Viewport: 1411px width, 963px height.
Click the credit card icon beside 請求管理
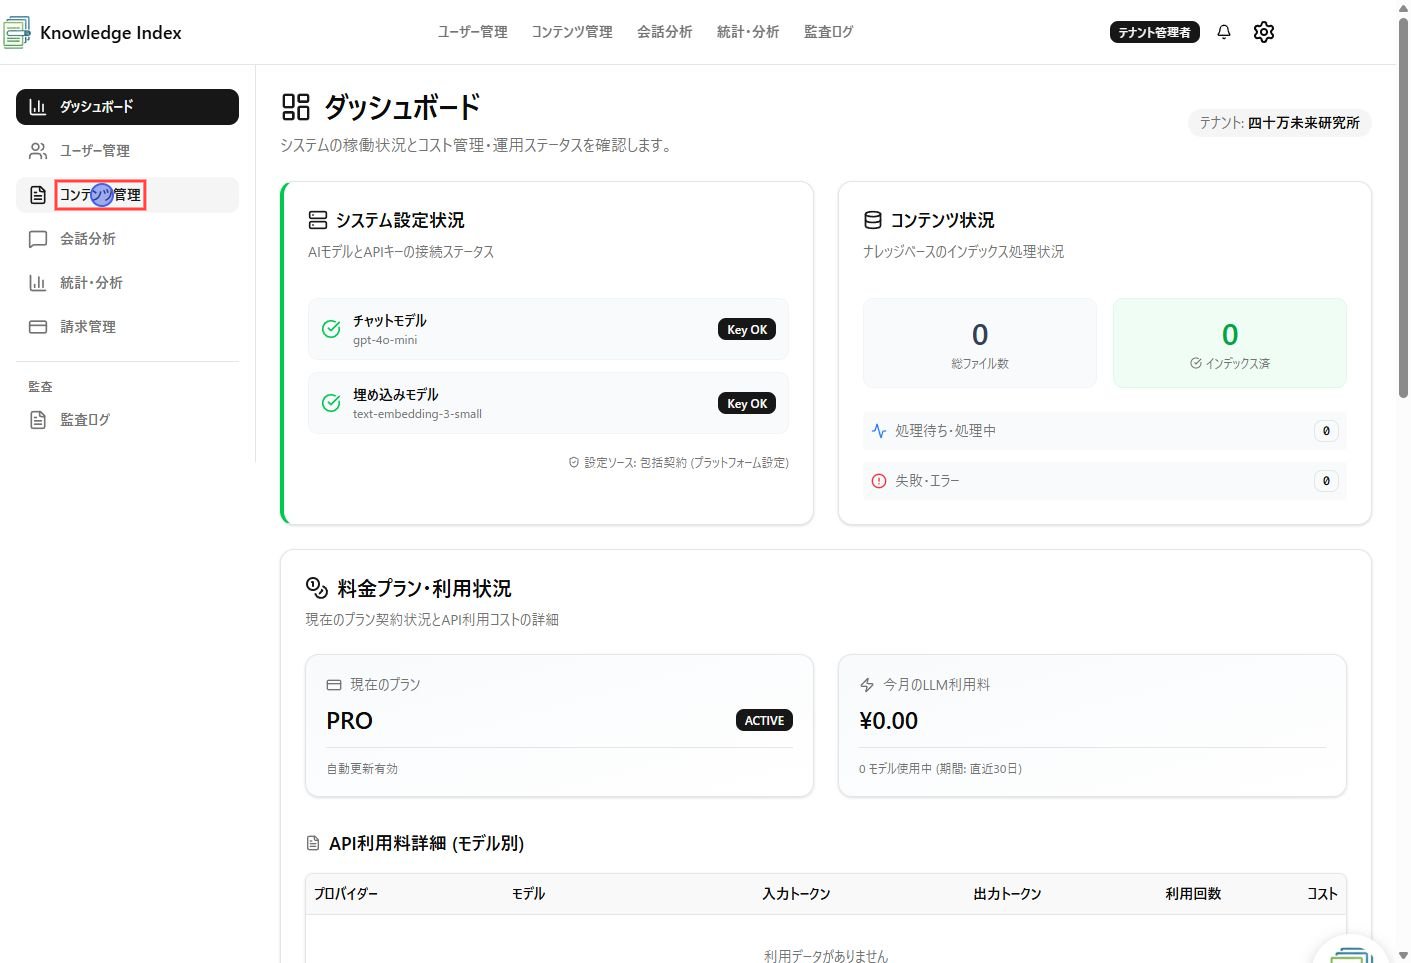(38, 327)
